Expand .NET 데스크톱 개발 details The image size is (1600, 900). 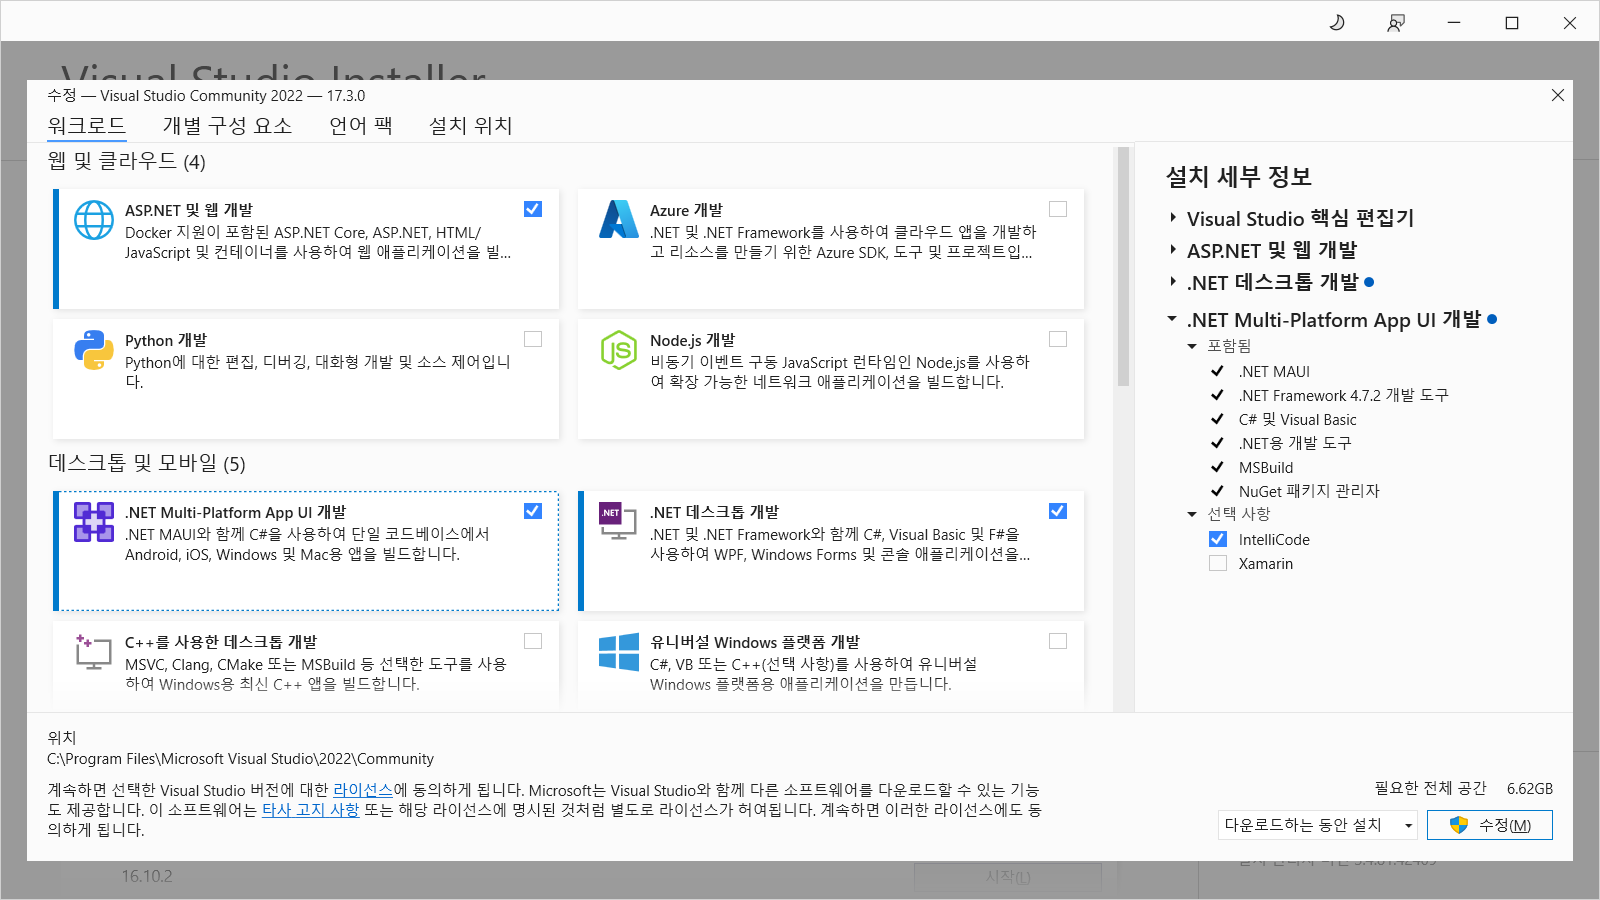click(1173, 282)
